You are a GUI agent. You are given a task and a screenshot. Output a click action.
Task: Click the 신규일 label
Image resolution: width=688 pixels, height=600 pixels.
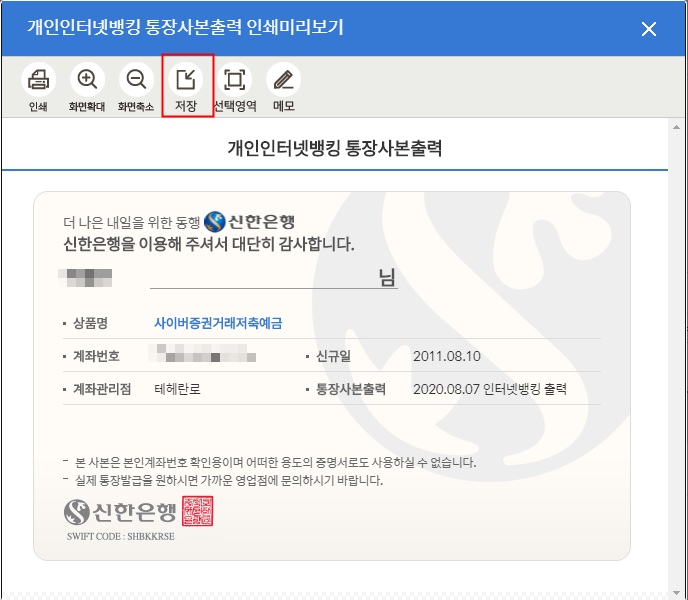[x=333, y=356]
